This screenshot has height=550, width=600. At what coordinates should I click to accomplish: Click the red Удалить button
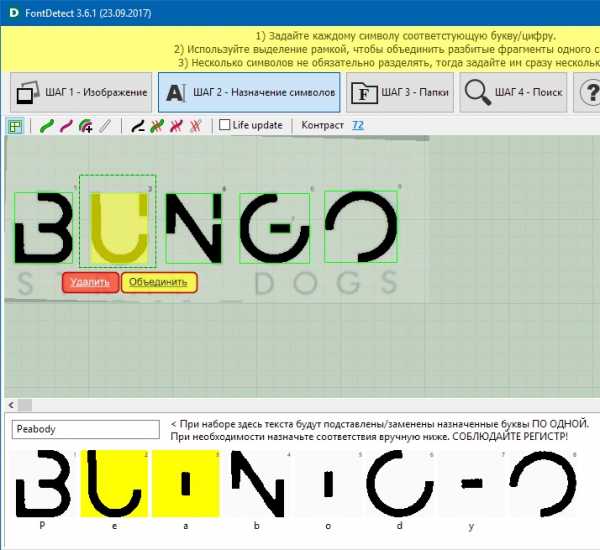[90, 282]
